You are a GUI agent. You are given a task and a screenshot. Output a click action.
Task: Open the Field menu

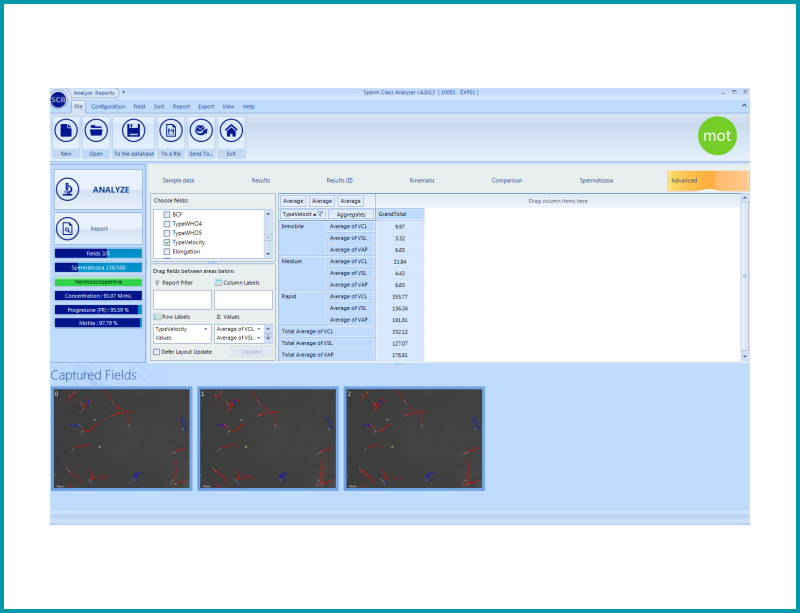[x=139, y=107]
